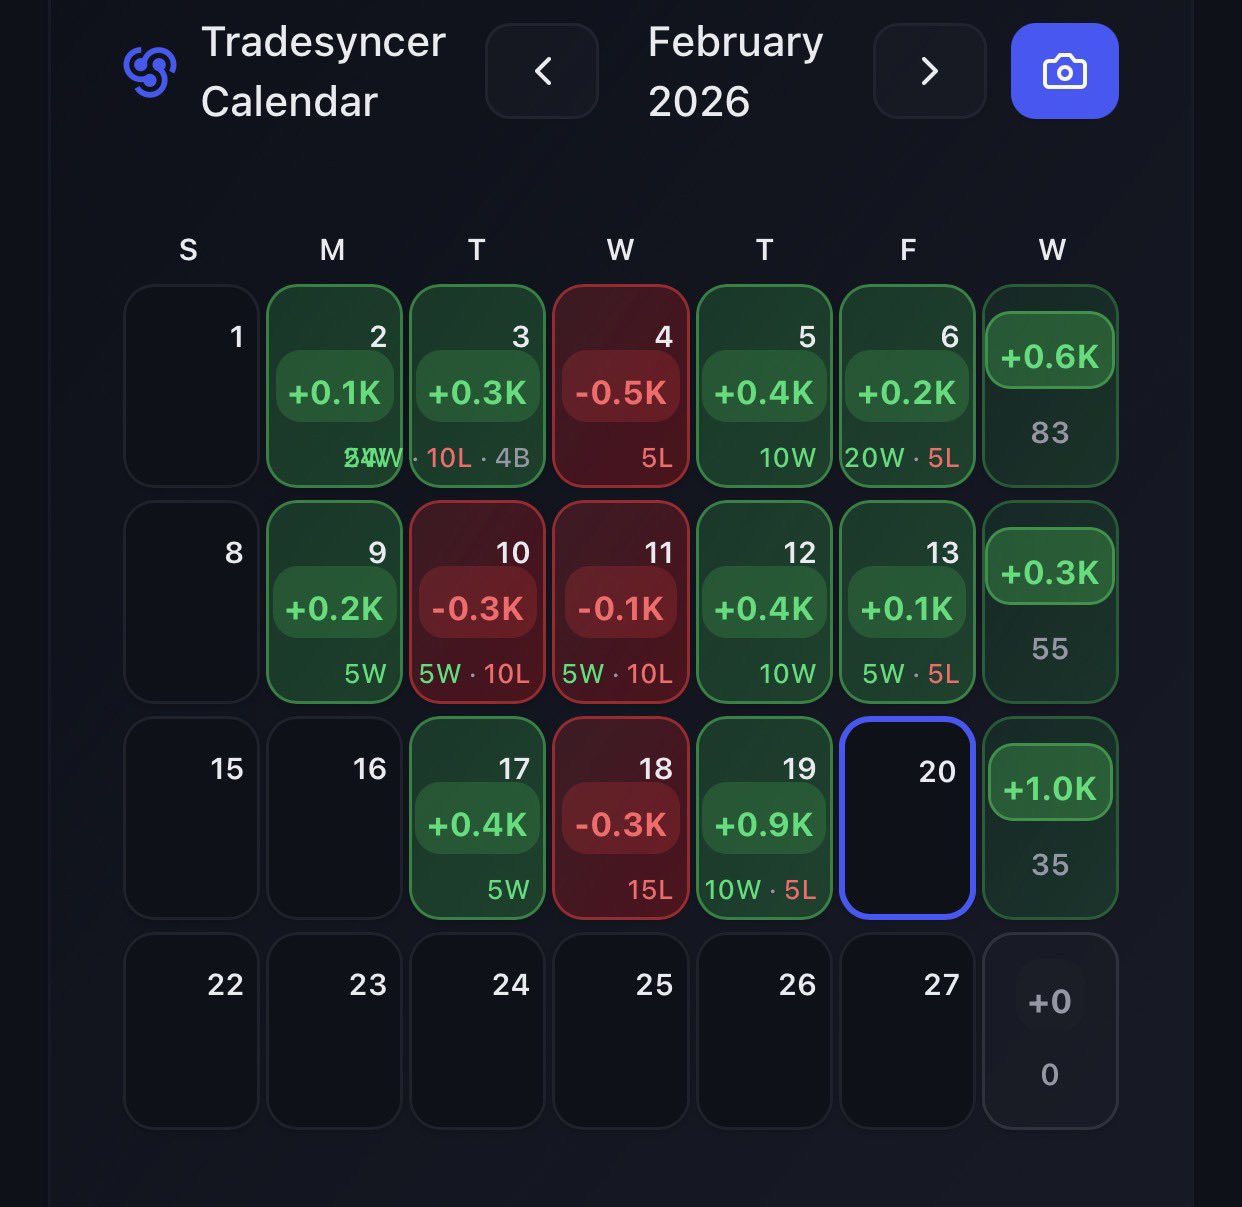Image resolution: width=1242 pixels, height=1207 pixels.
Task: Open February 12 profit day
Action: pos(764,602)
